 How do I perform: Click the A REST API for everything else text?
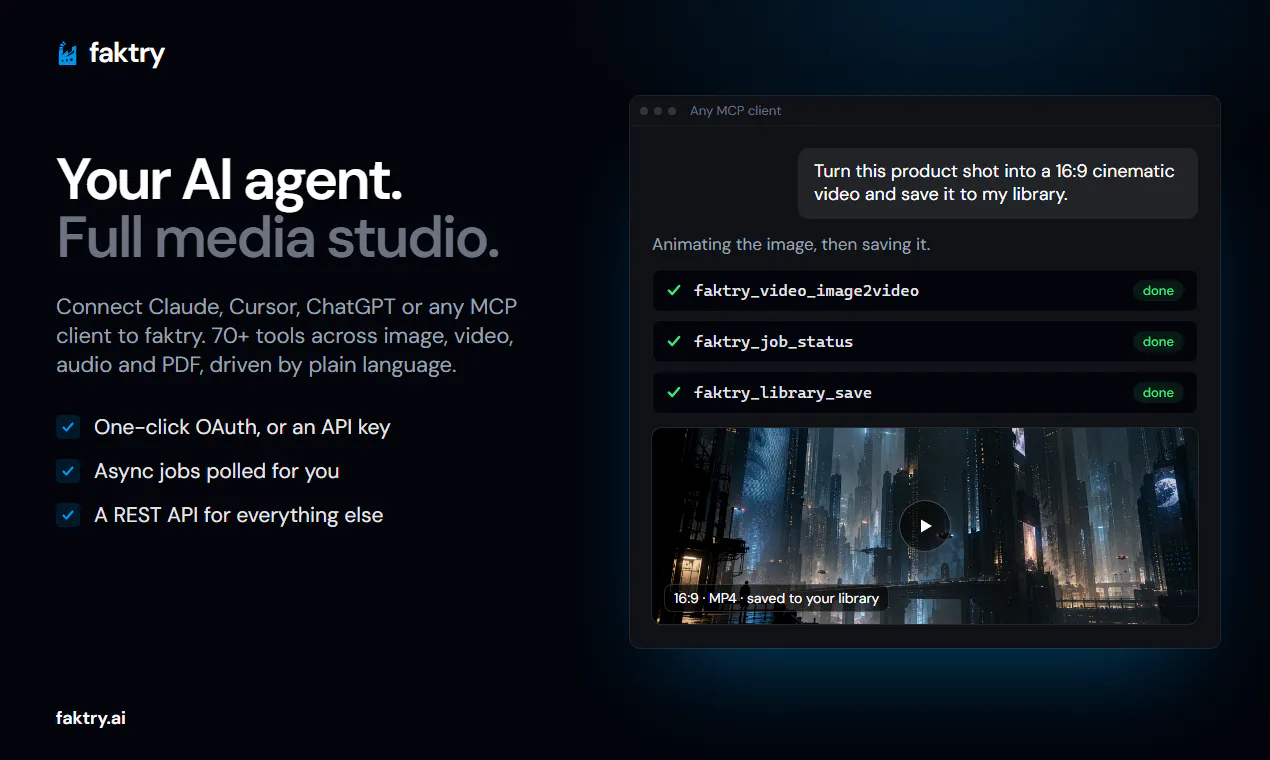click(x=239, y=515)
